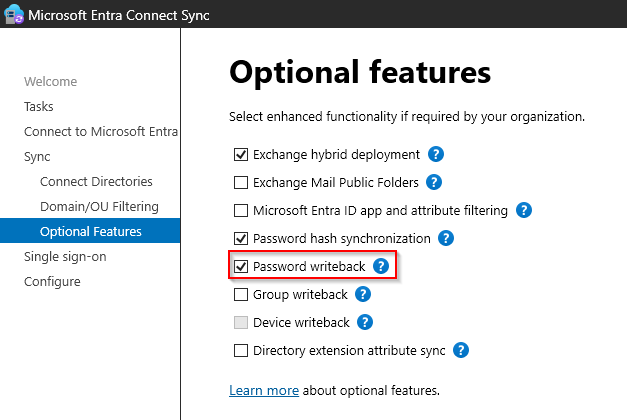Image resolution: width=627 pixels, height=420 pixels.
Task: View help for Device writeback
Action: click(365, 322)
